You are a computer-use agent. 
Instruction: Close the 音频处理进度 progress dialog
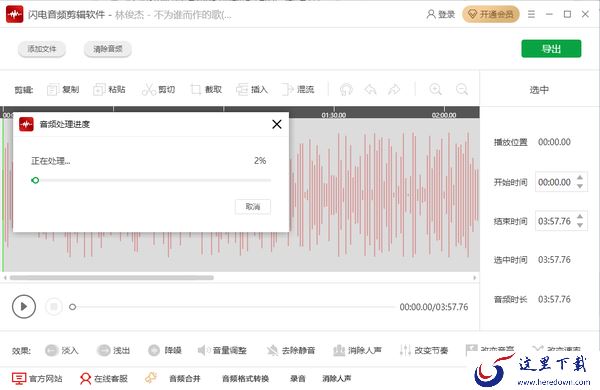click(x=277, y=124)
